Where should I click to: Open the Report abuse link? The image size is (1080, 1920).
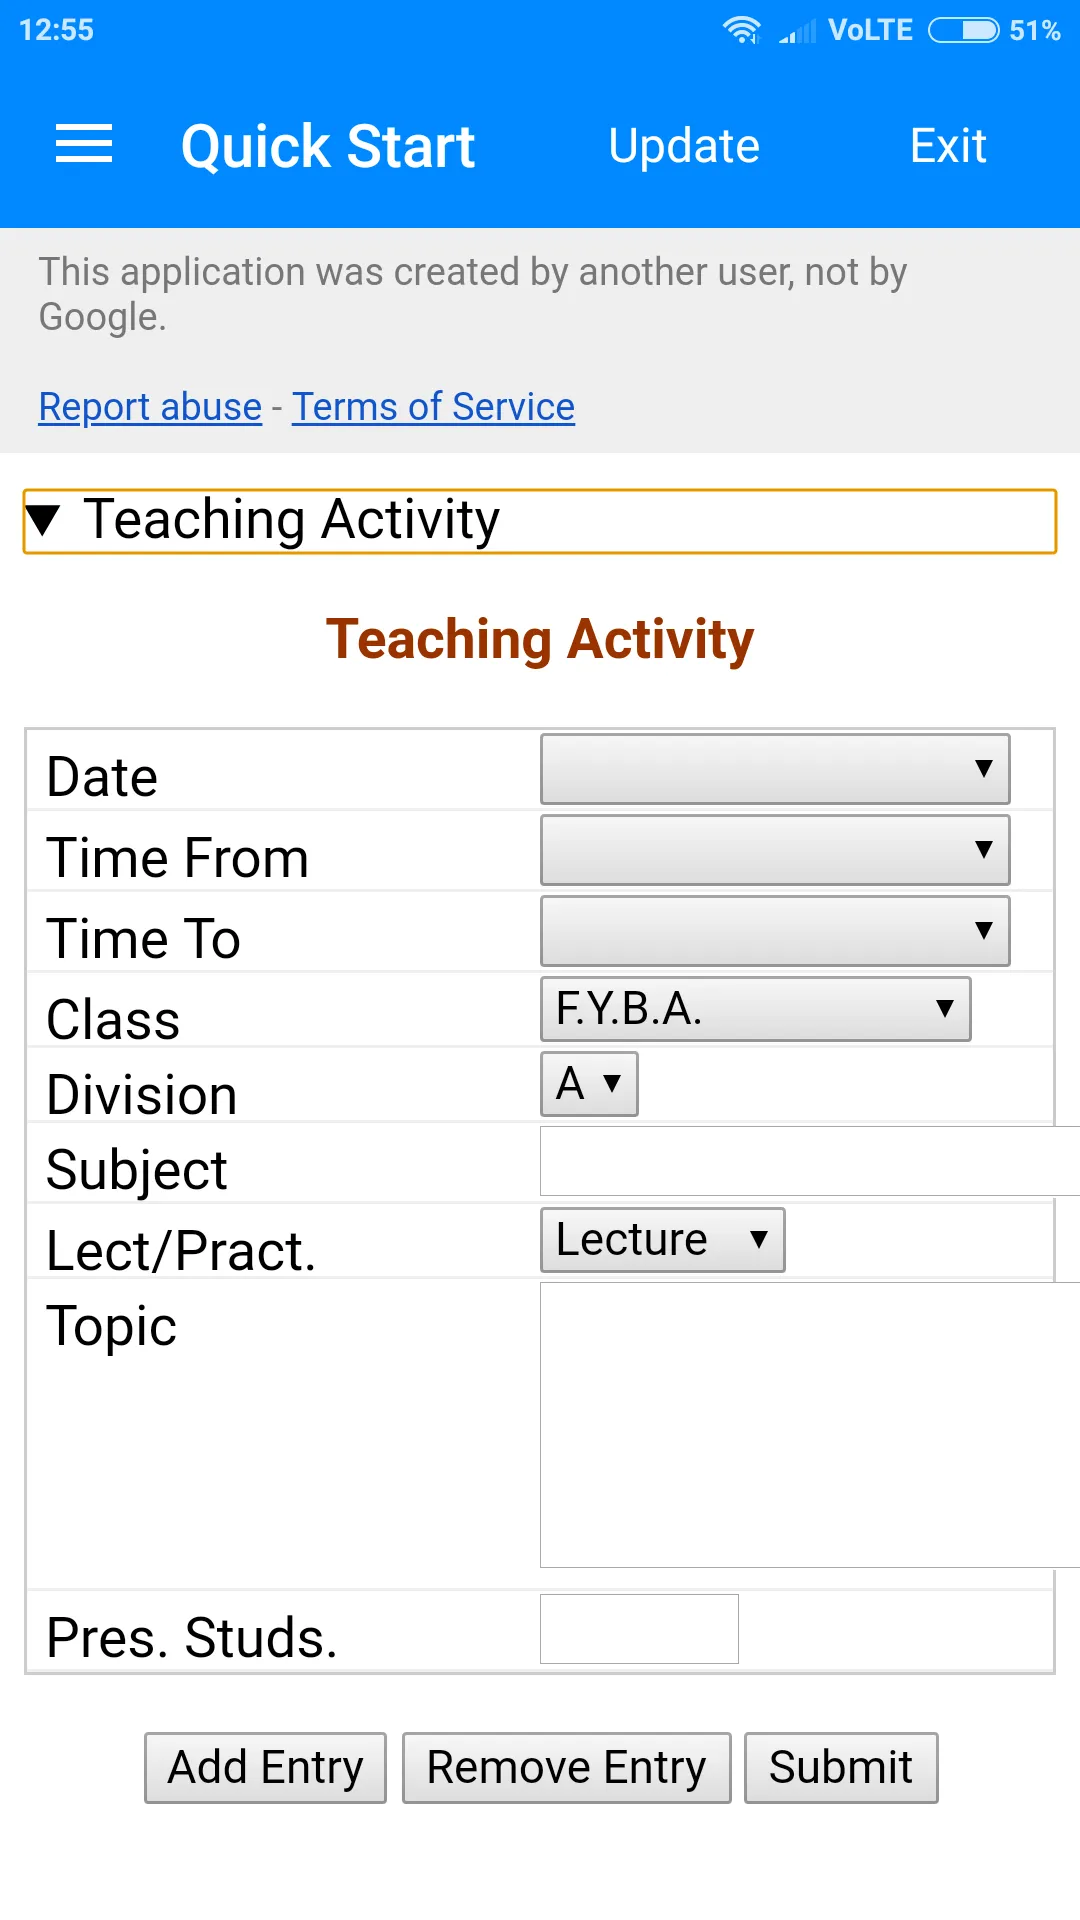(x=150, y=407)
